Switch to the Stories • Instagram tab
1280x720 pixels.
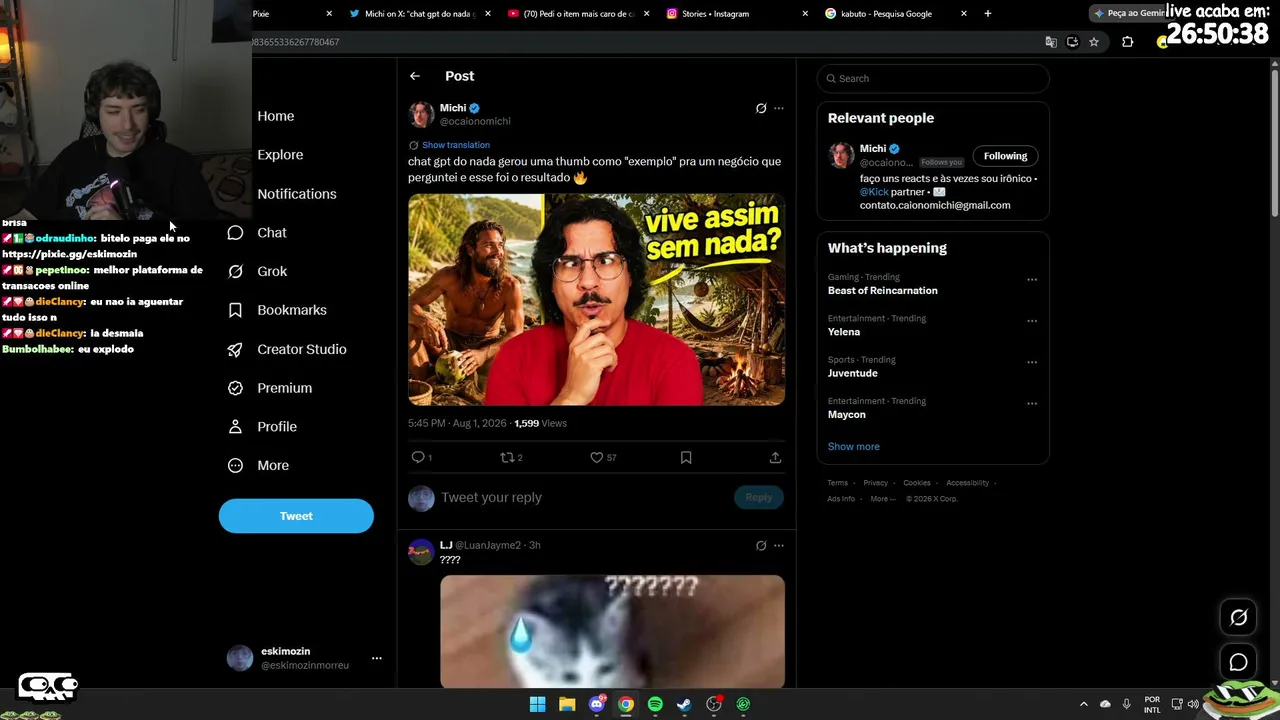pos(736,14)
